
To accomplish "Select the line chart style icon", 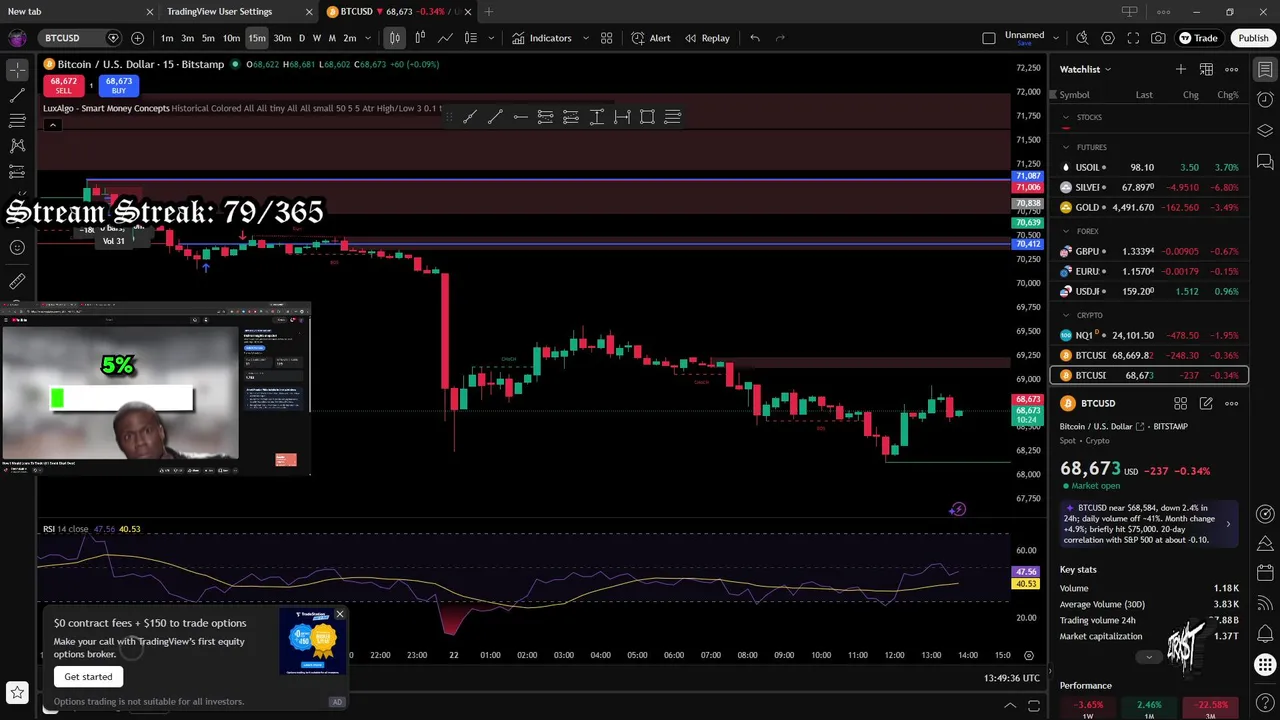I will pos(445,38).
